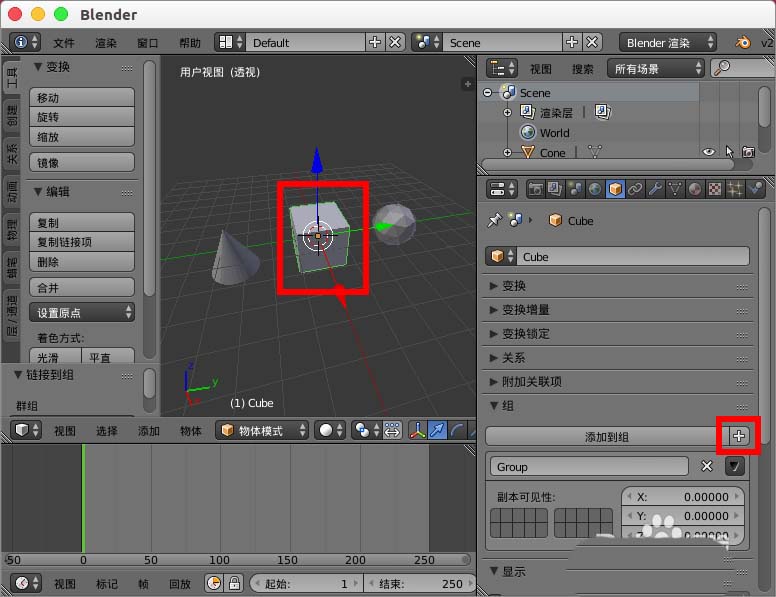The width and height of the screenshot is (776, 597).
Task: Click the Blender logo icon in header
Action: pos(743,43)
